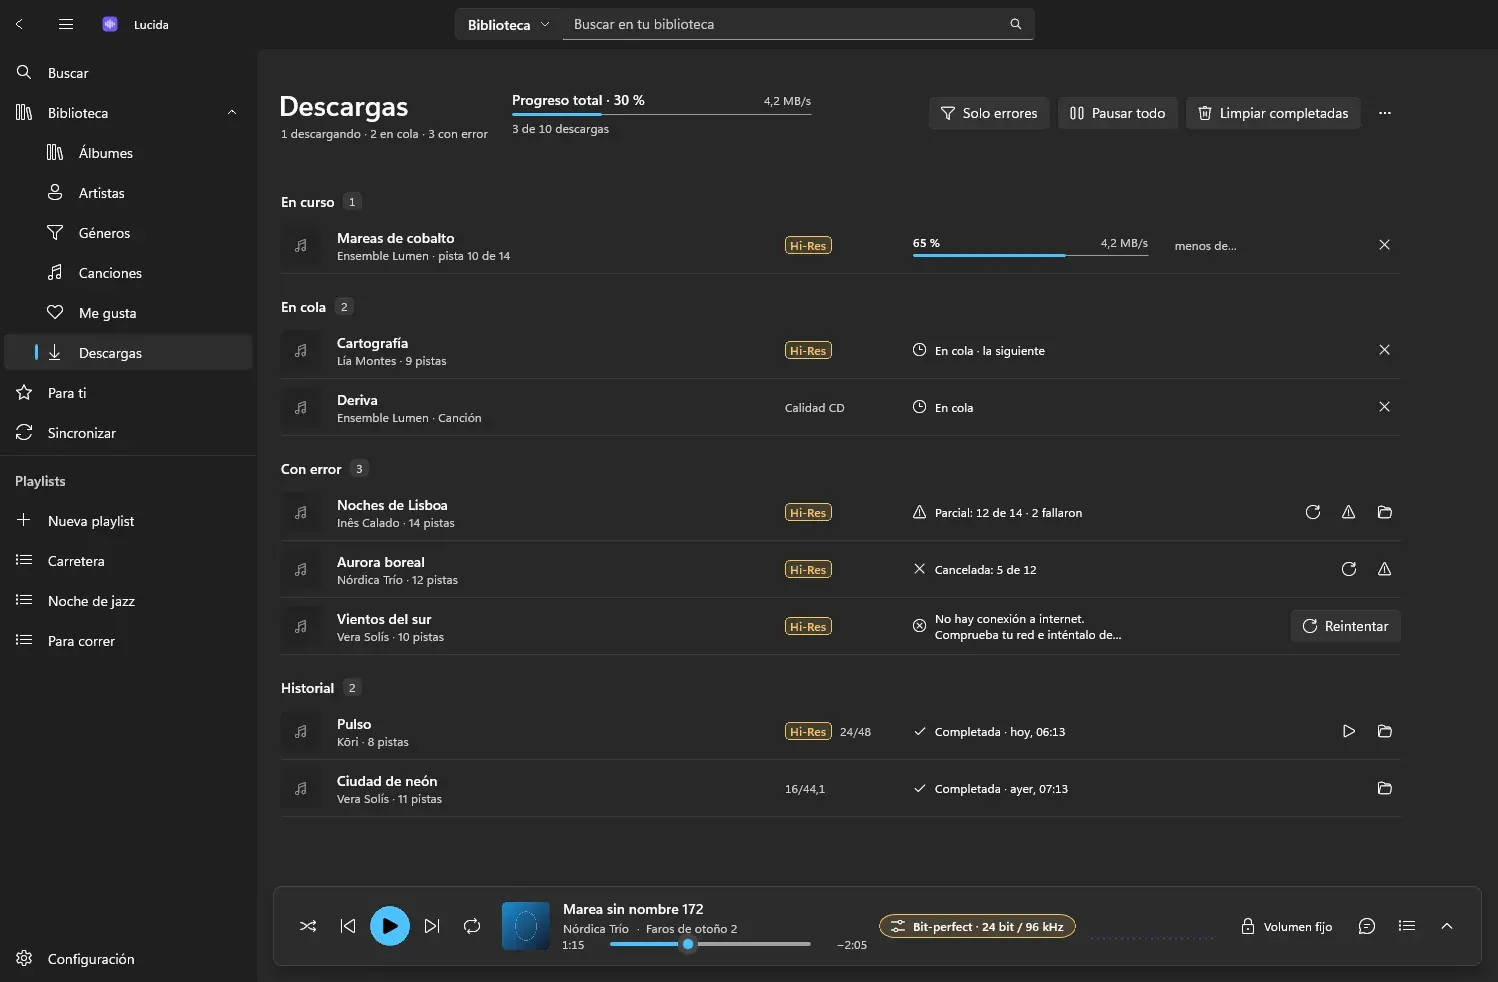Click the Nórdica Trío artist name in player
Image resolution: width=1498 pixels, height=982 pixels.
[x=596, y=929]
